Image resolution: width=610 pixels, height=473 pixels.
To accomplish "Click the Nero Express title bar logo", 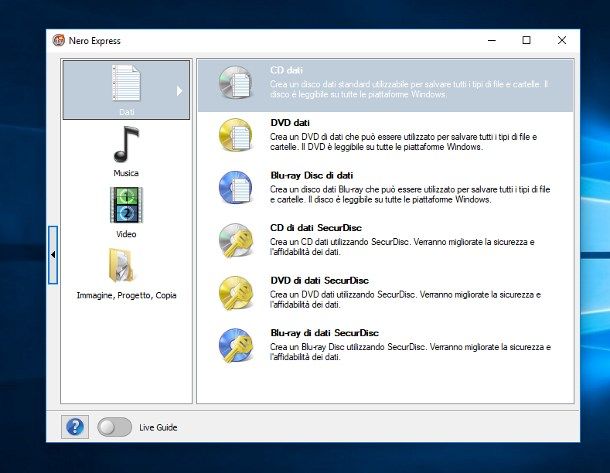I will [58, 40].
